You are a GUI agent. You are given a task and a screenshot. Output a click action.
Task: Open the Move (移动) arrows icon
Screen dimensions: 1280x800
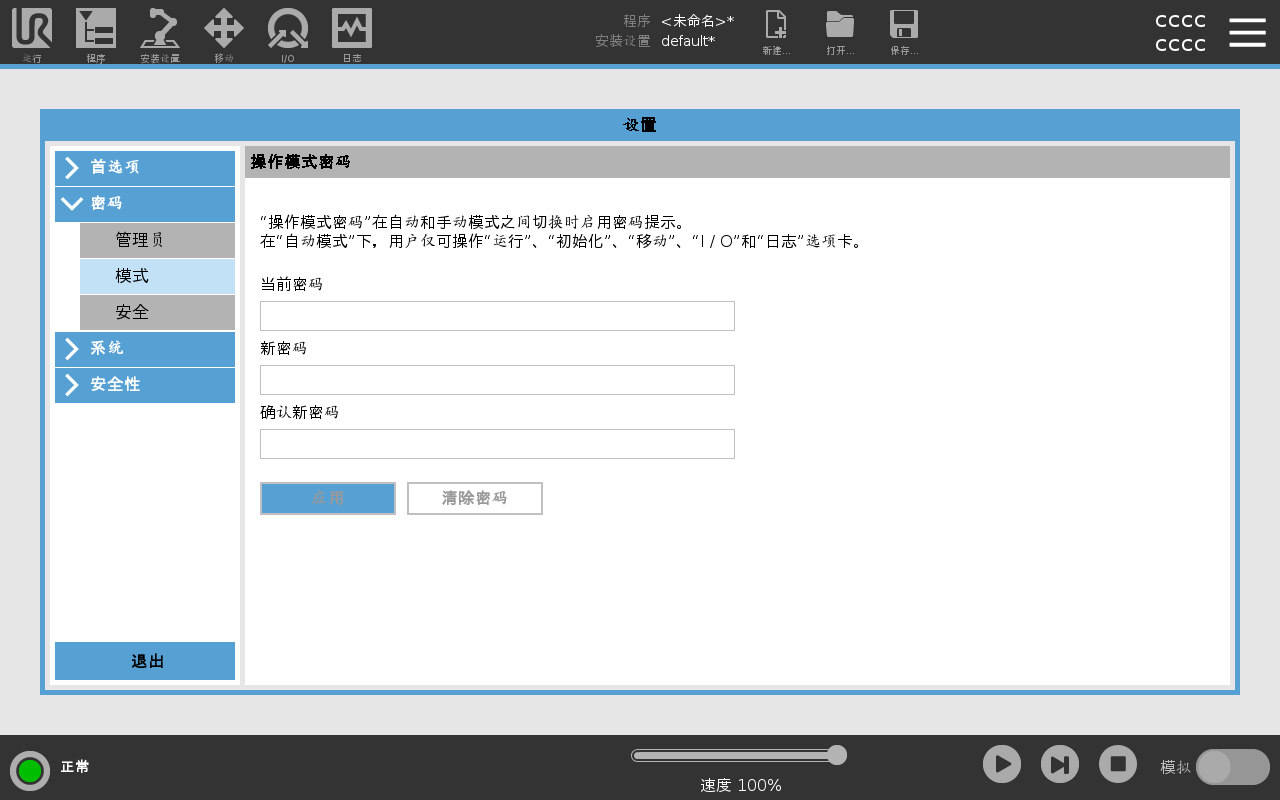point(224,30)
